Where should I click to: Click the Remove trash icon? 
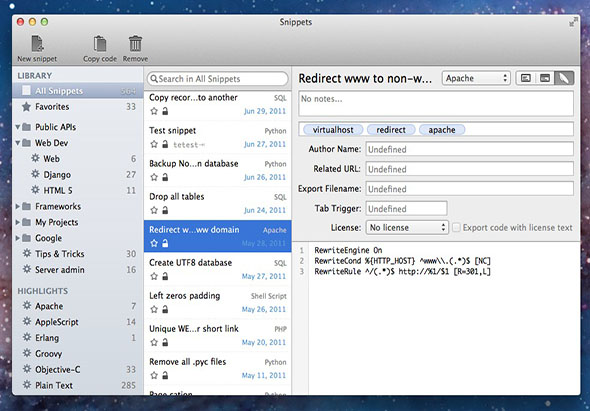[x=135, y=44]
